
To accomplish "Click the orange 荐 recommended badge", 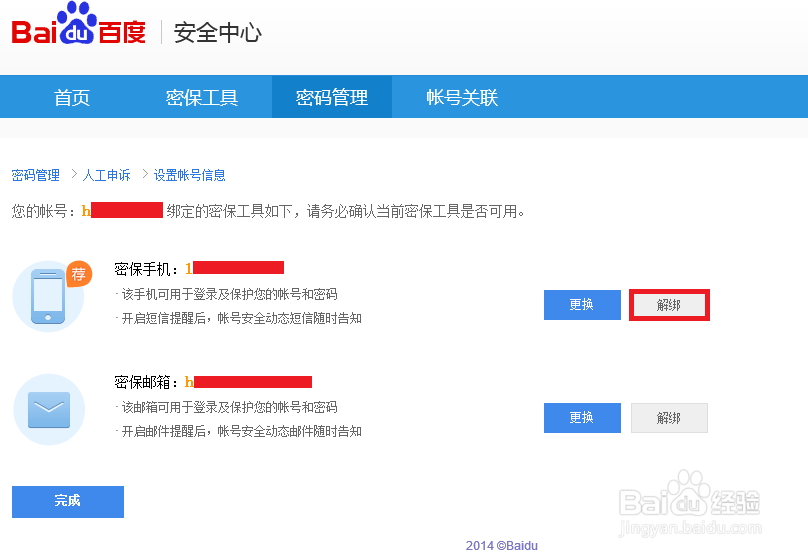I will 79,274.
